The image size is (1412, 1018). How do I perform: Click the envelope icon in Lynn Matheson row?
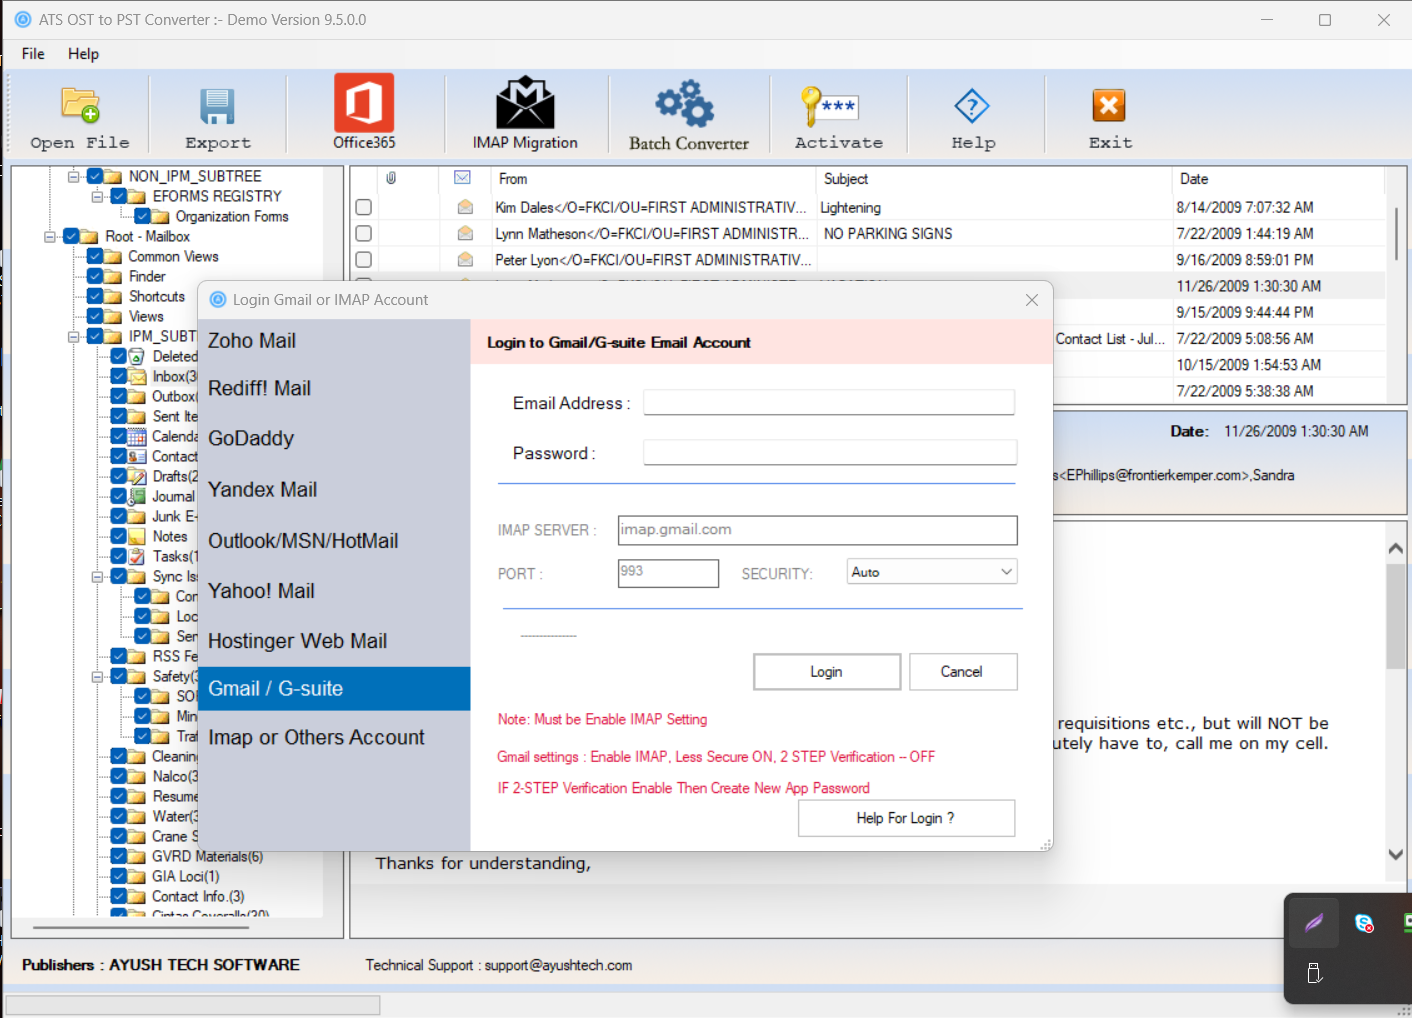pos(465,233)
